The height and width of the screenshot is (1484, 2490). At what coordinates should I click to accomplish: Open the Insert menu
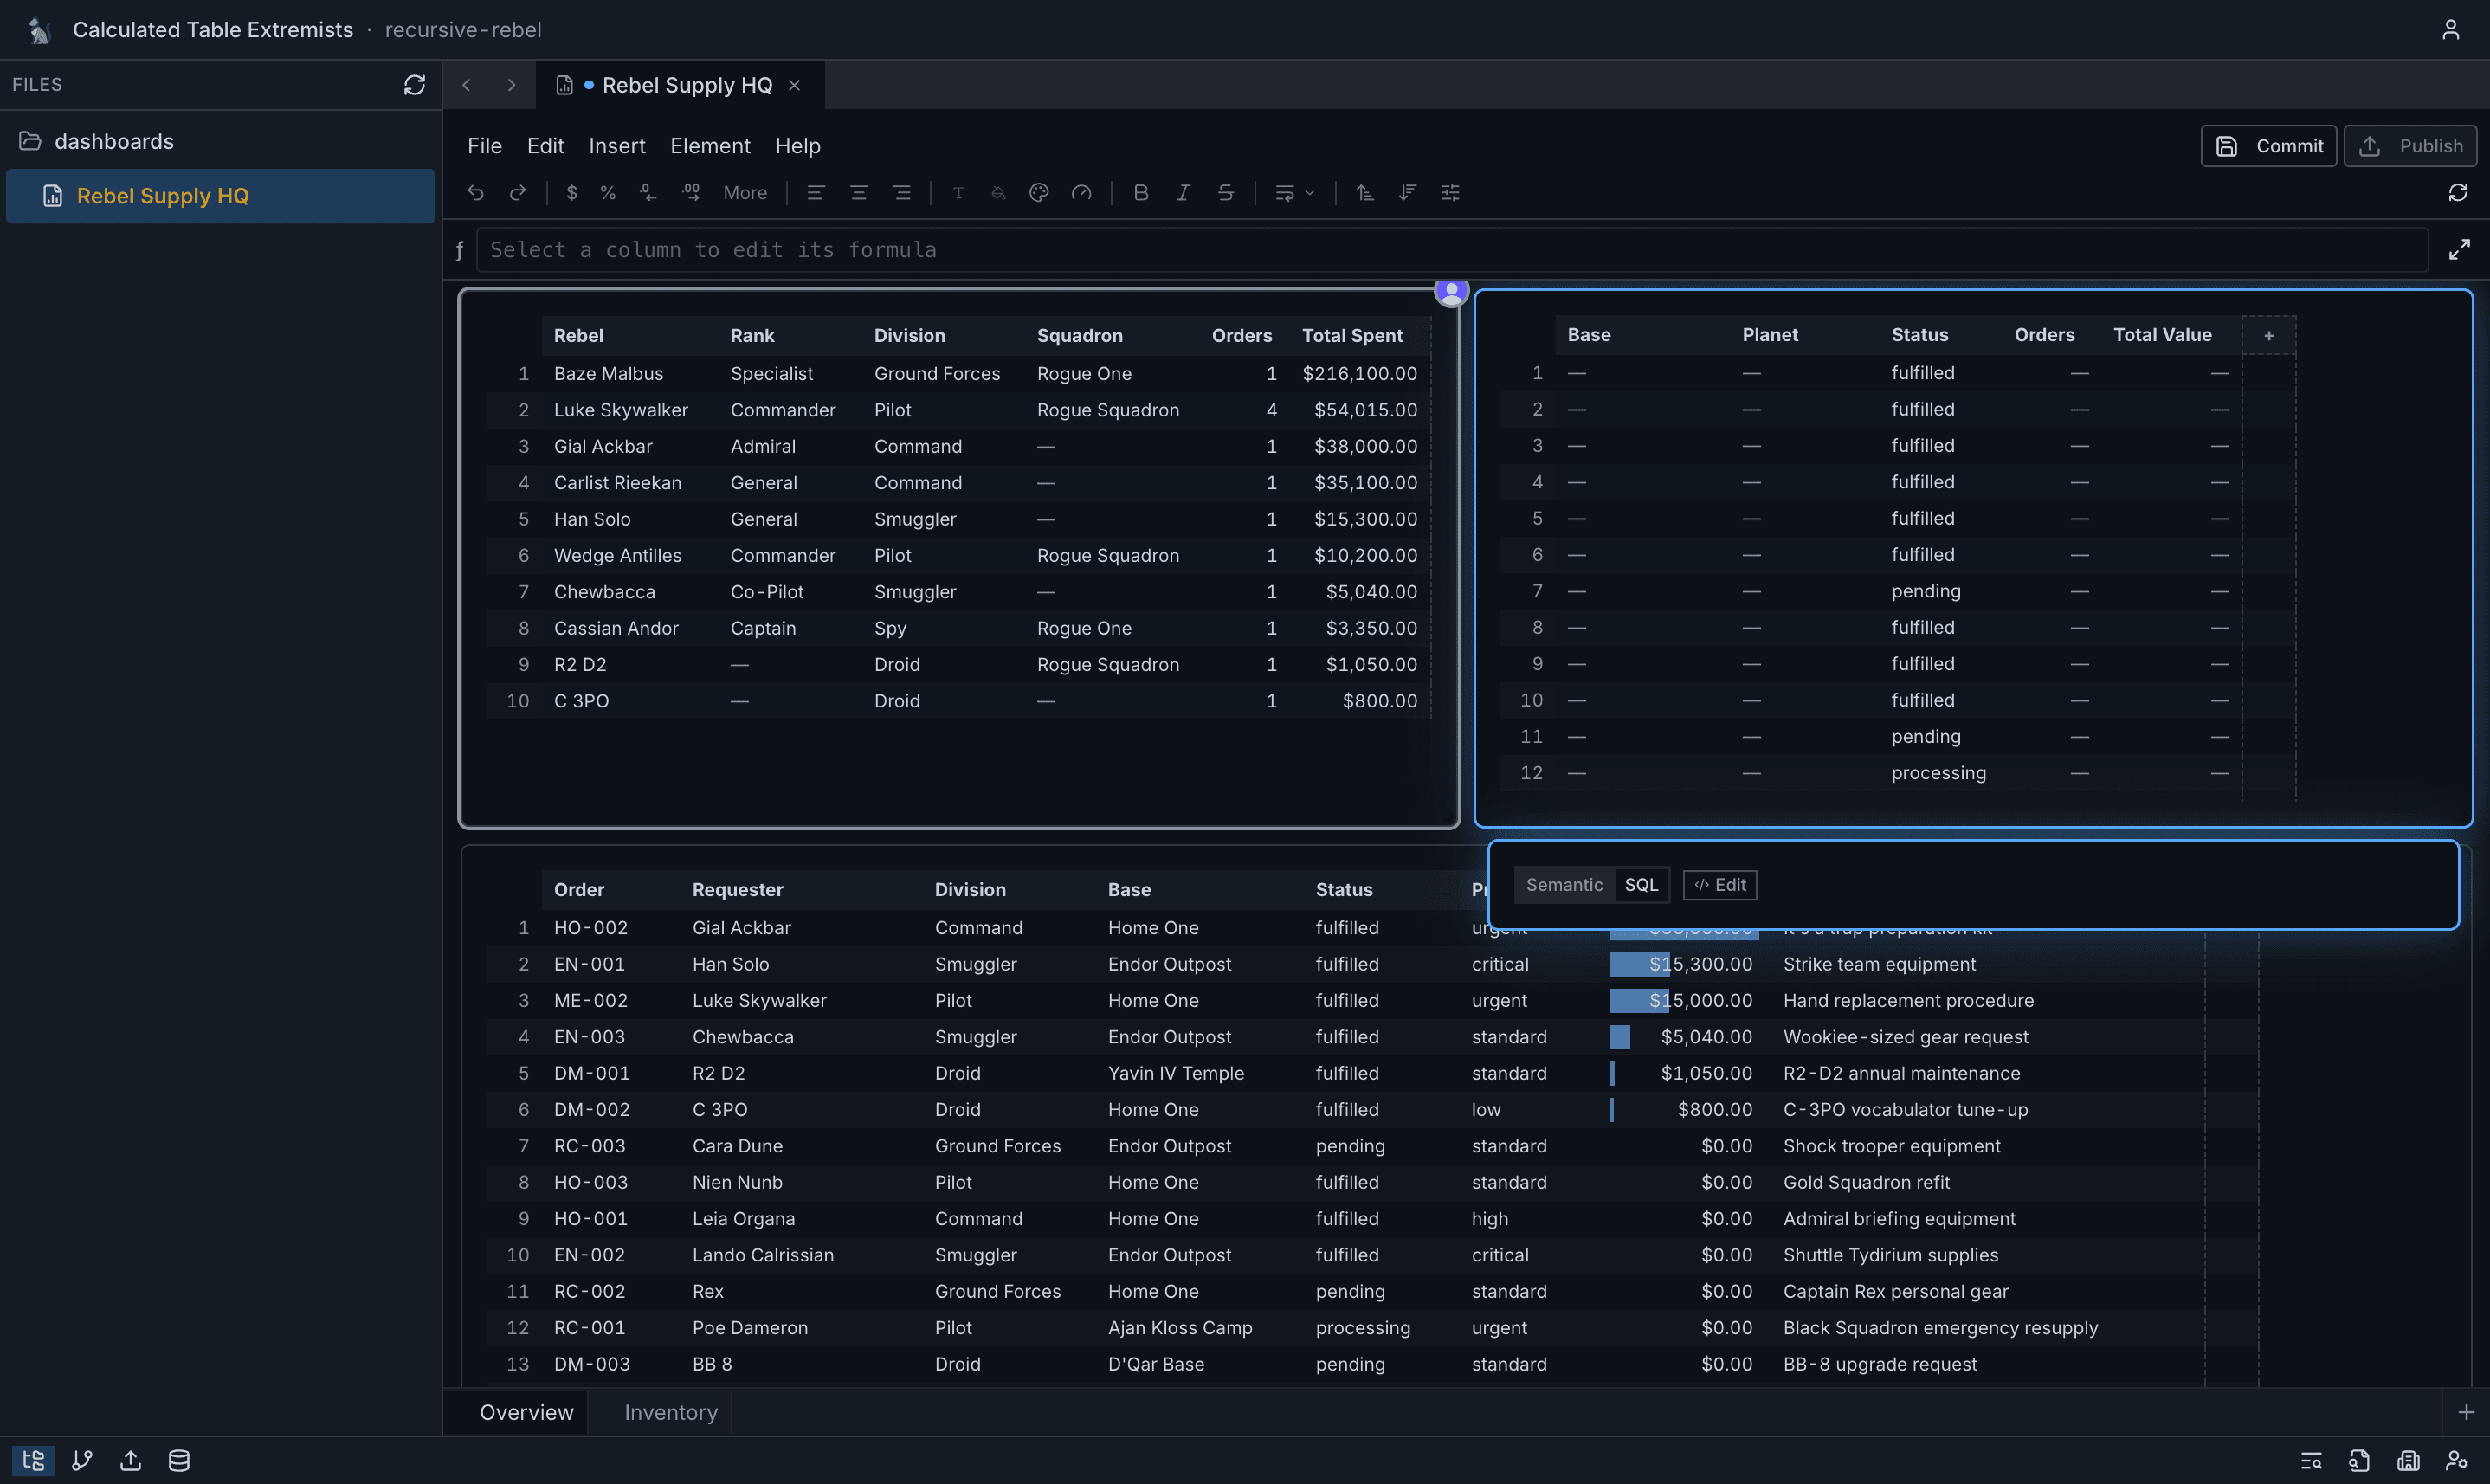point(617,145)
